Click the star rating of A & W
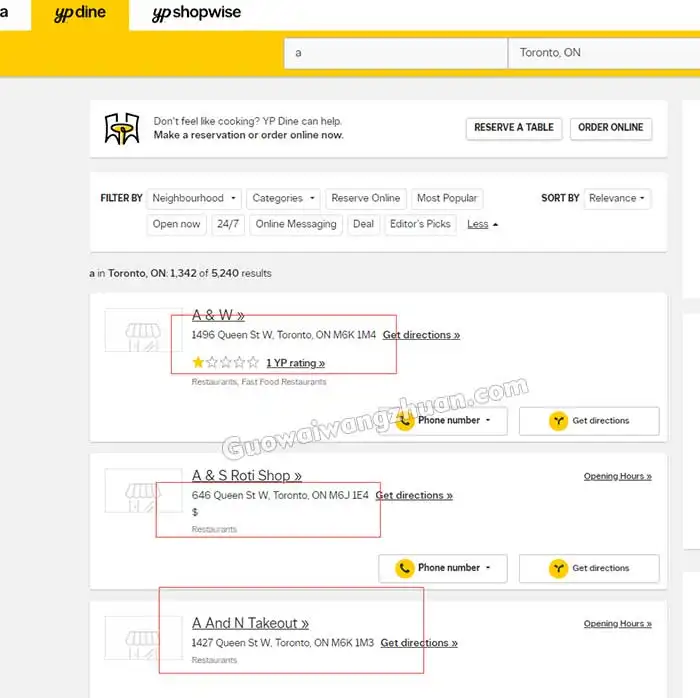 point(225,362)
